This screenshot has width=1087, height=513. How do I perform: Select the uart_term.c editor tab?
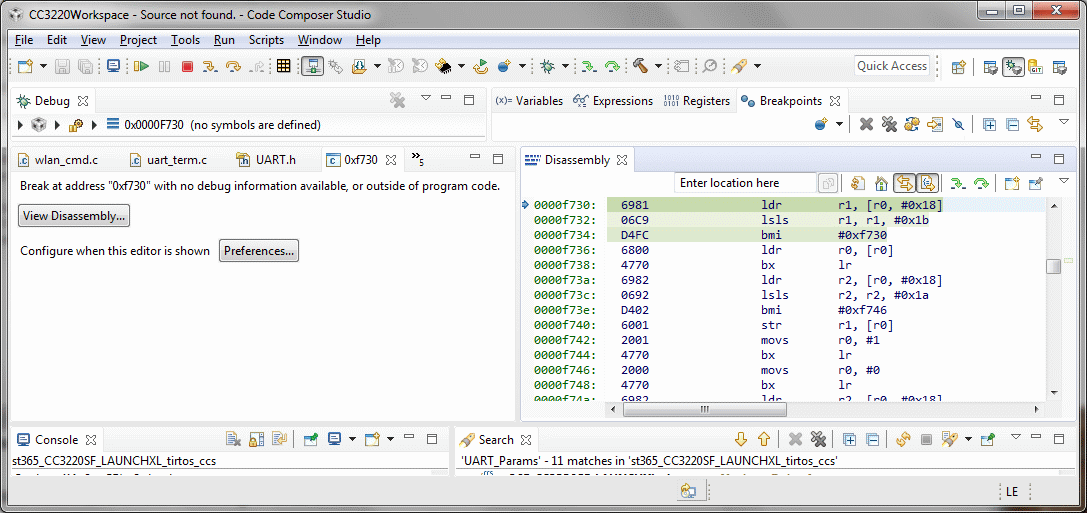coord(169,160)
